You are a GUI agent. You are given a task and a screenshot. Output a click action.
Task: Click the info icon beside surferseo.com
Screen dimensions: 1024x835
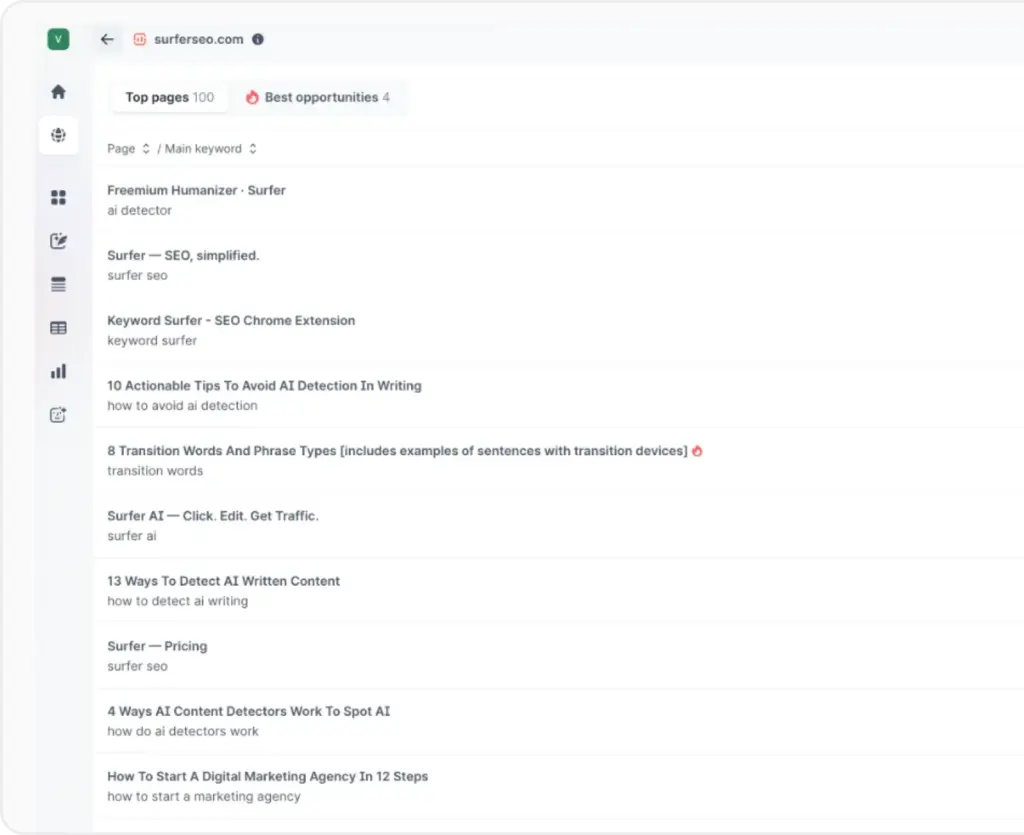tap(258, 39)
